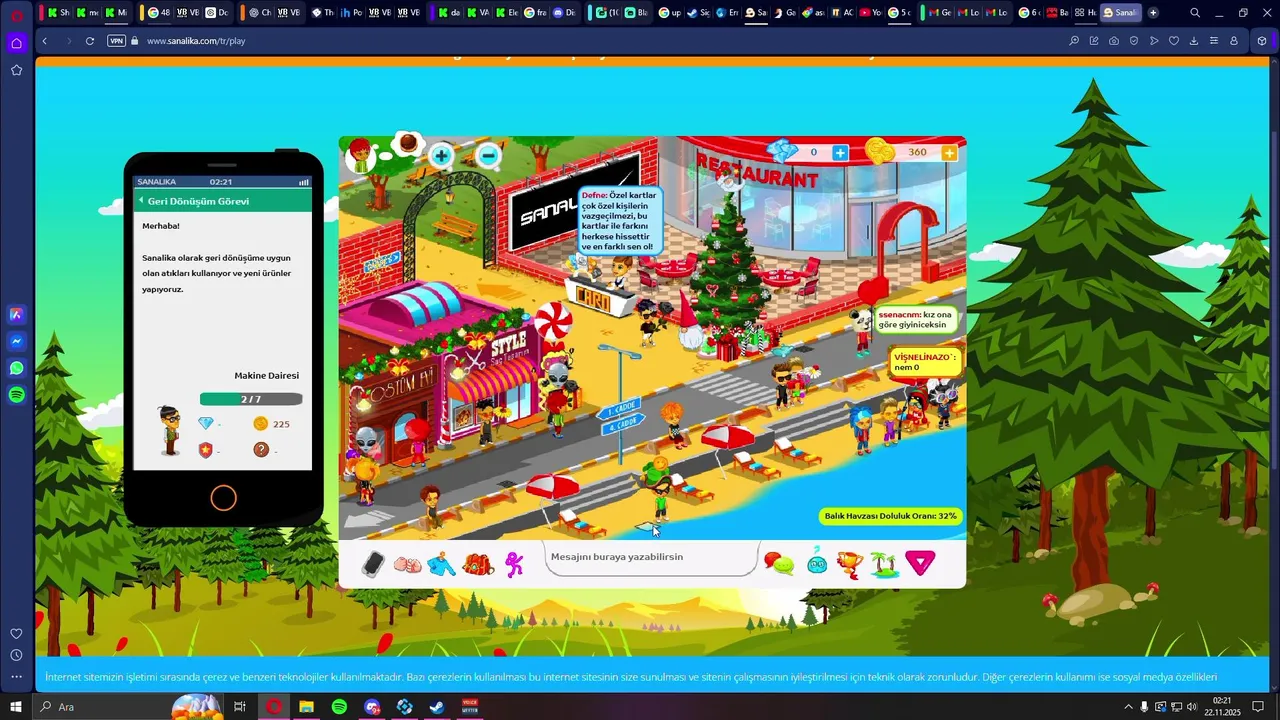Open Spotify in Opera sidebar
Screen dimensions: 1280x720
(x=16, y=395)
